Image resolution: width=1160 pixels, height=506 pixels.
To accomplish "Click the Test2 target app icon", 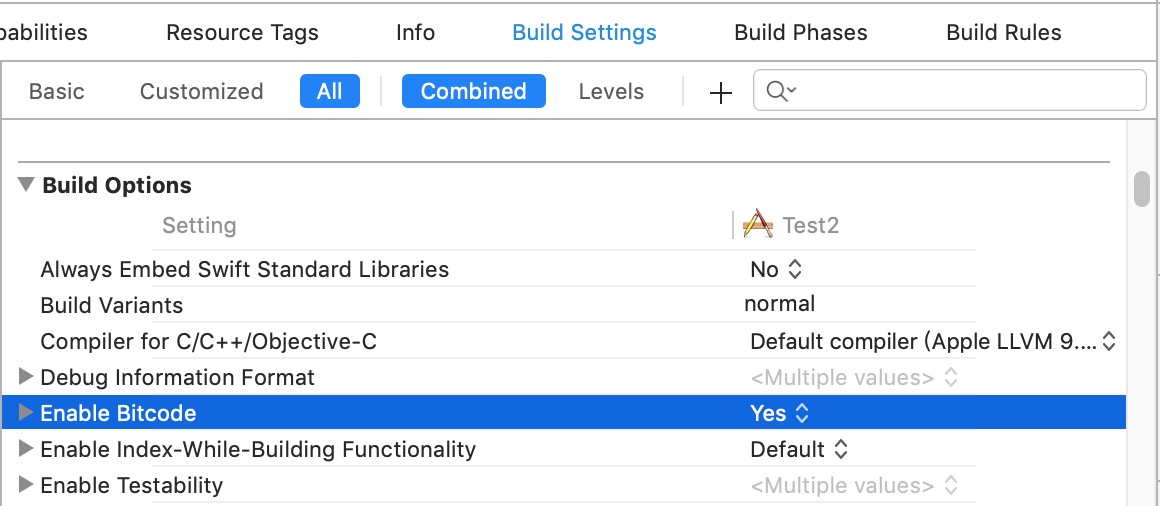I will click(x=758, y=225).
